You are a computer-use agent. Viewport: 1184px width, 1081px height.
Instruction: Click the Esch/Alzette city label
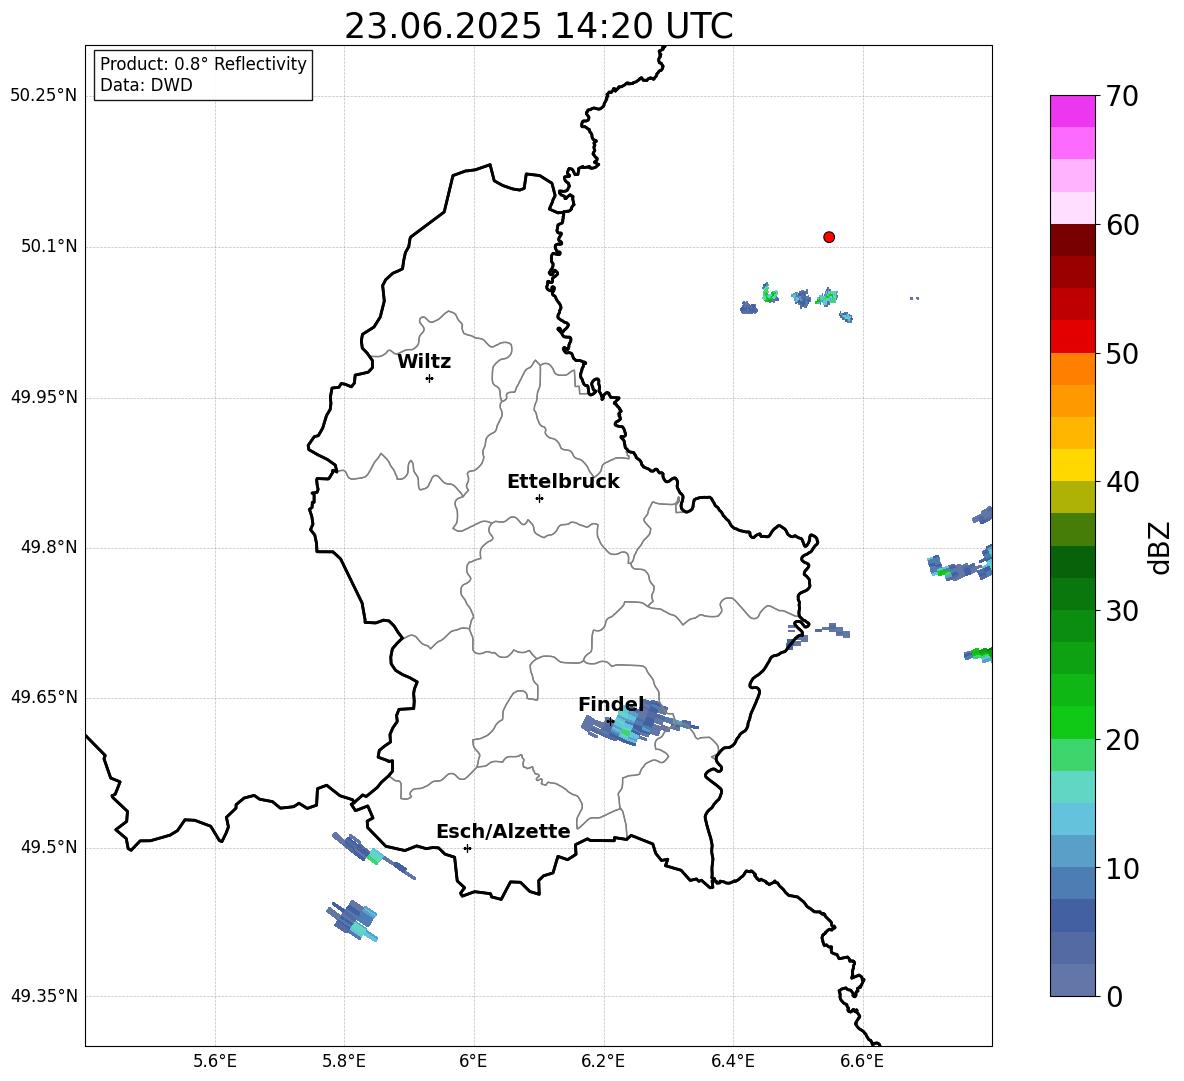point(503,832)
